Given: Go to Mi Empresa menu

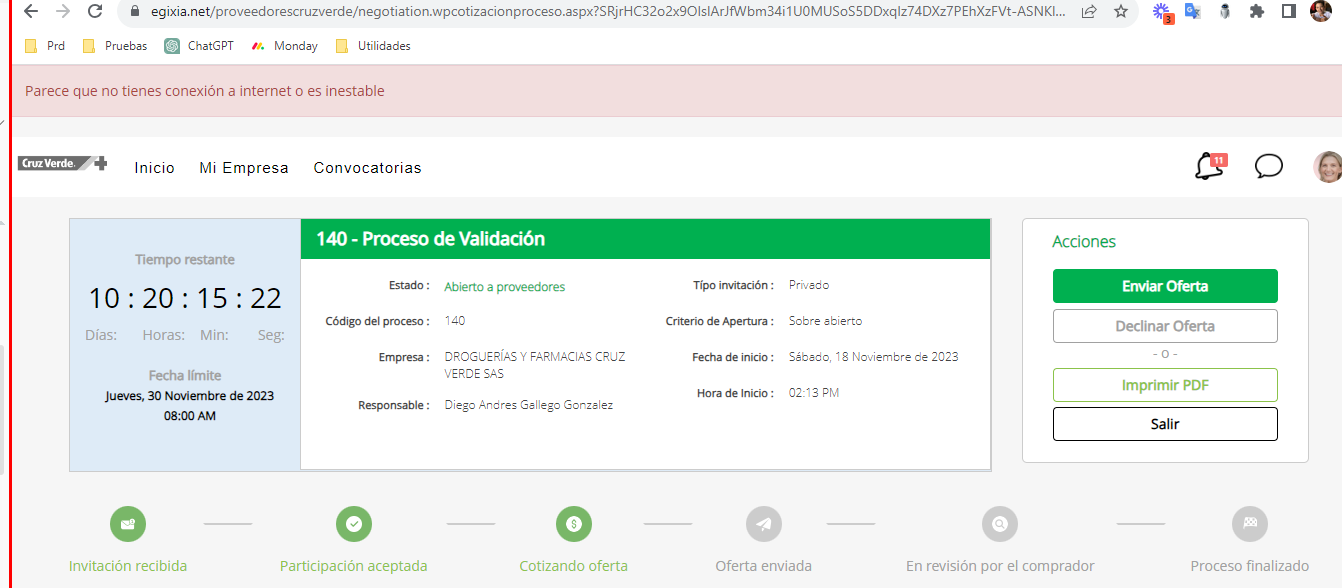Looking at the screenshot, I should (244, 168).
